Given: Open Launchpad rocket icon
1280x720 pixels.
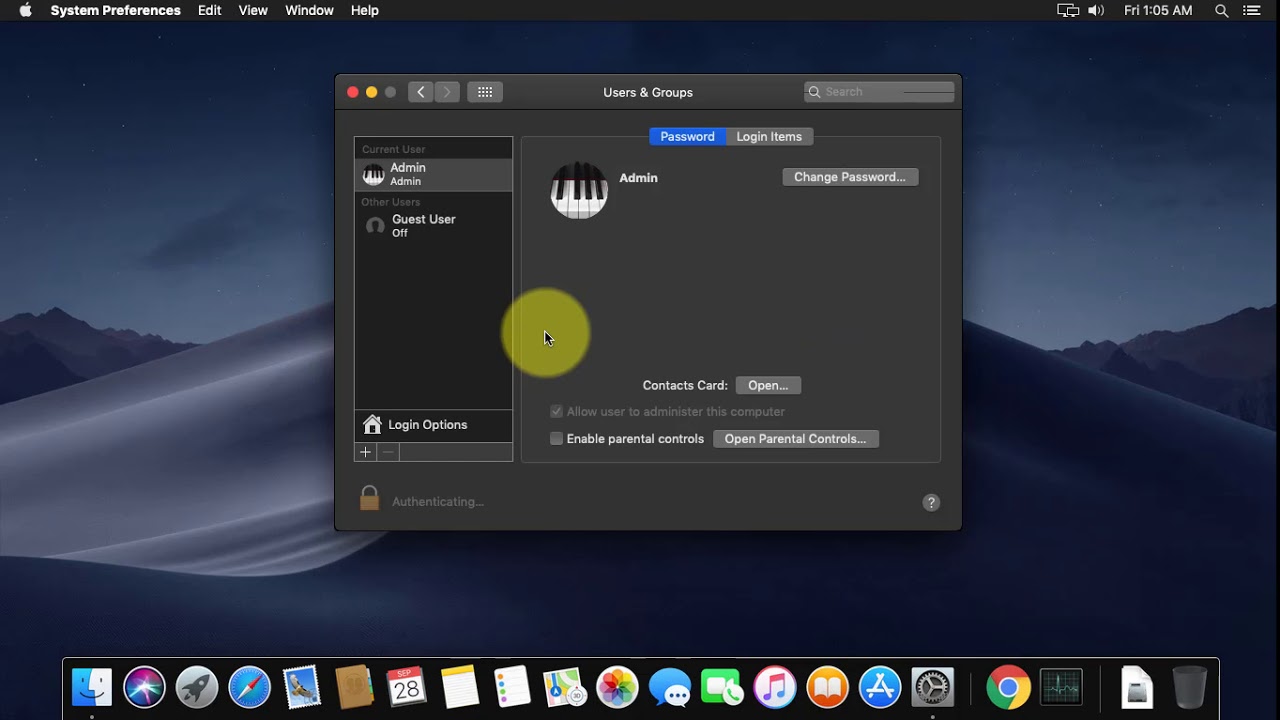Looking at the screenshot, I should 197,688.
